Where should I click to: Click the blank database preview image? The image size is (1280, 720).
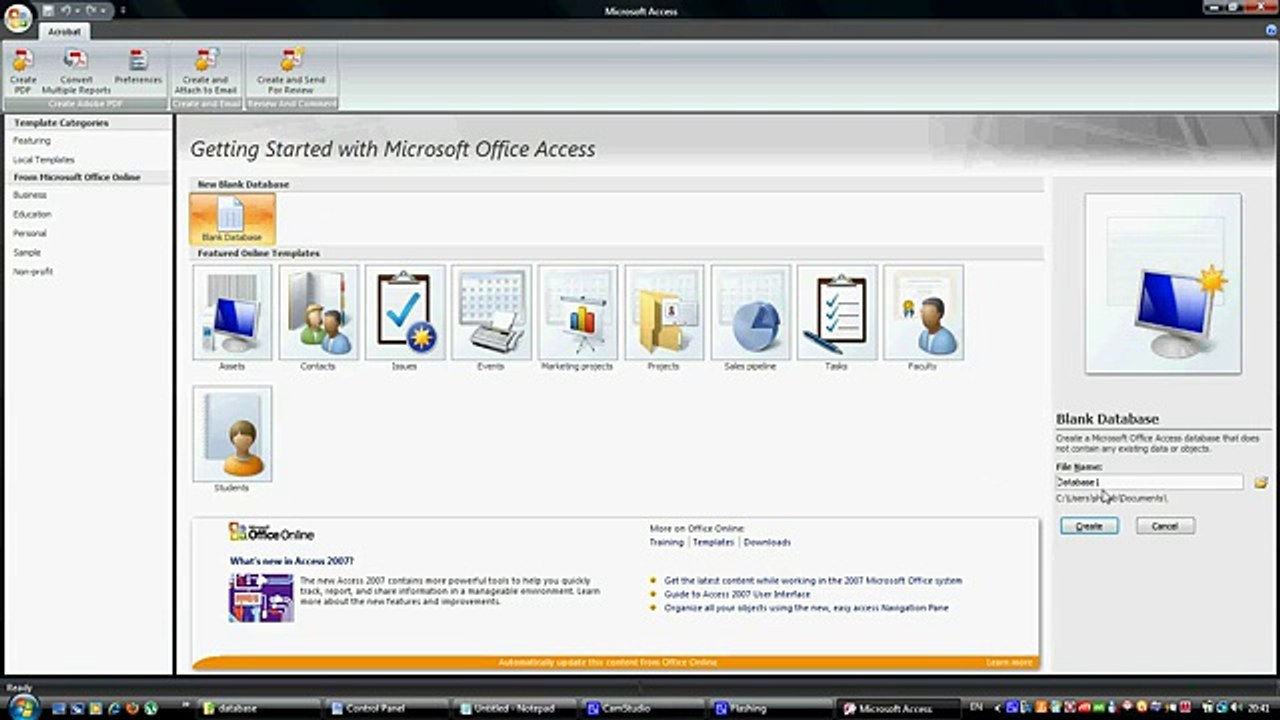point(1163,283)
